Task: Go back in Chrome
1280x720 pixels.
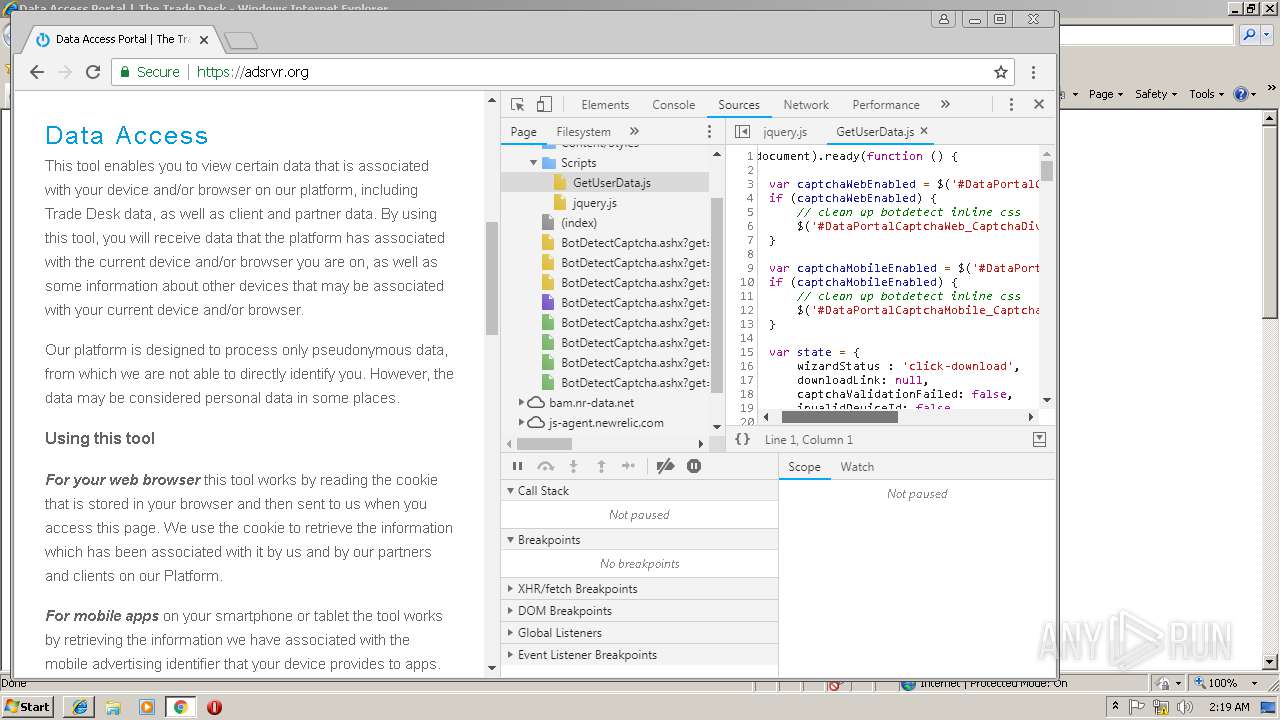Action: pos(37,72)
